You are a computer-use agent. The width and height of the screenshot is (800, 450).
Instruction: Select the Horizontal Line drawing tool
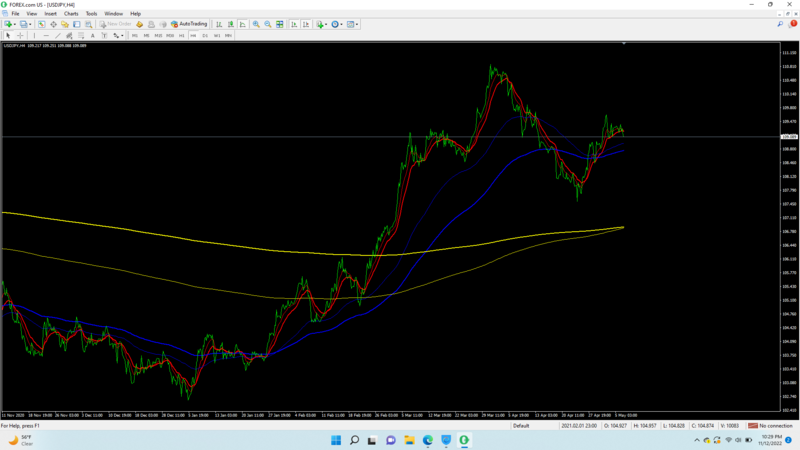point(46,35)
